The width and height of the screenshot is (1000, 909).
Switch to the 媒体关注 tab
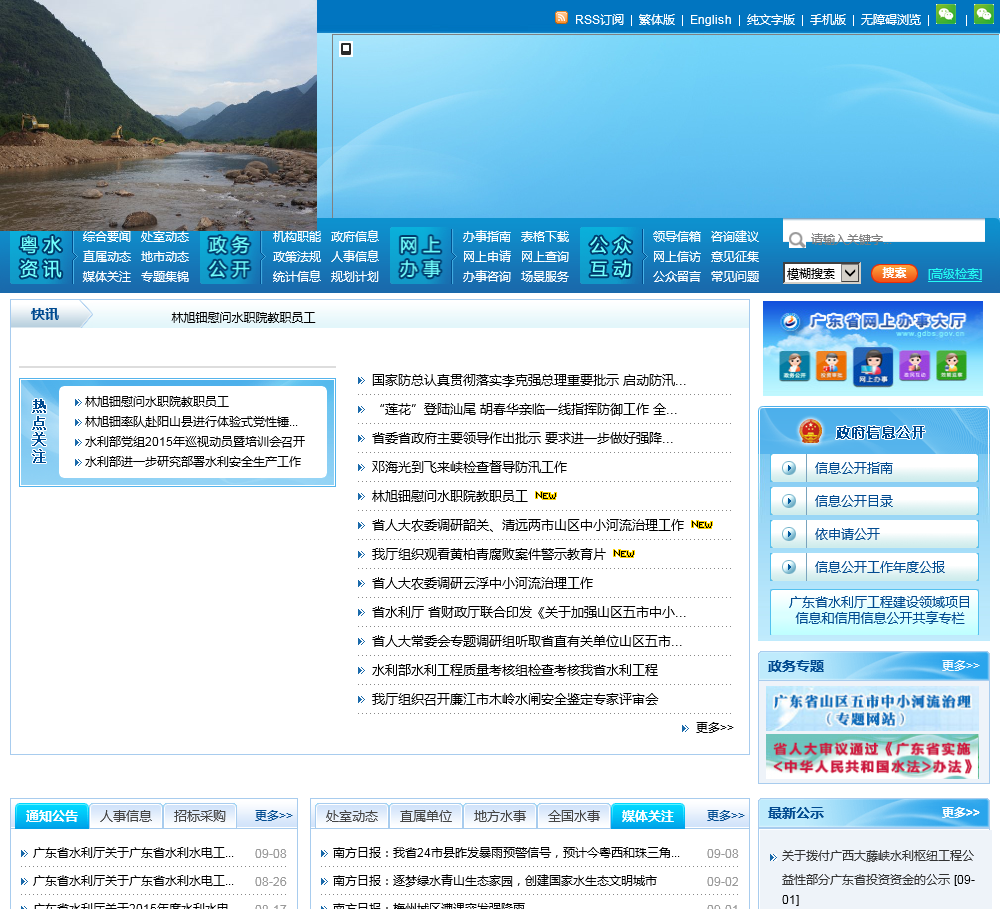647,816
